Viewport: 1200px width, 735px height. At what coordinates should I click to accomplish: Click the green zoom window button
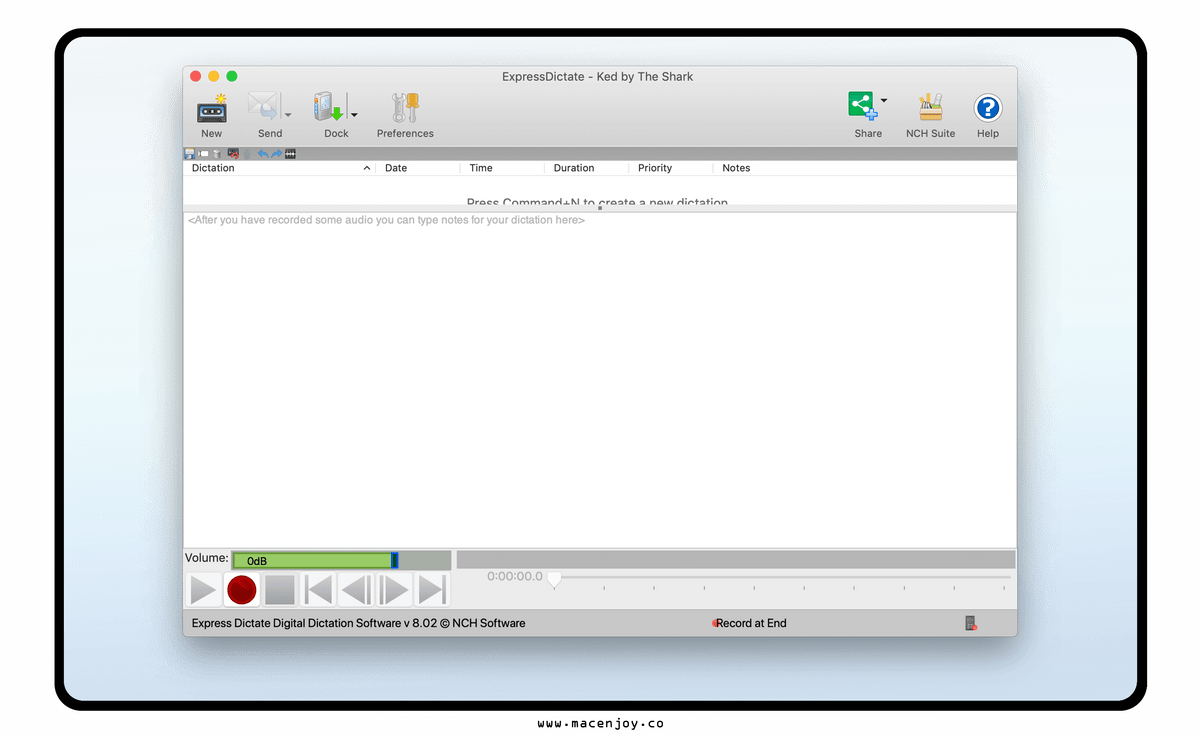232,76
